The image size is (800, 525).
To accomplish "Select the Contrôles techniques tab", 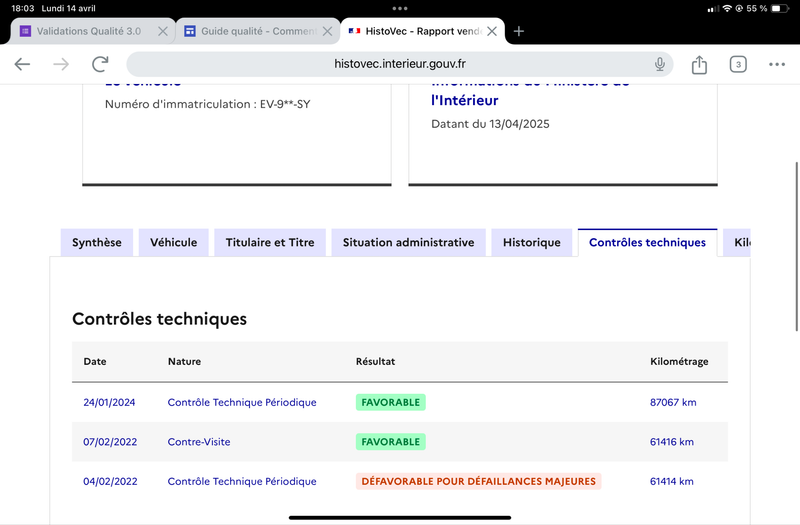I will [647, 242].
